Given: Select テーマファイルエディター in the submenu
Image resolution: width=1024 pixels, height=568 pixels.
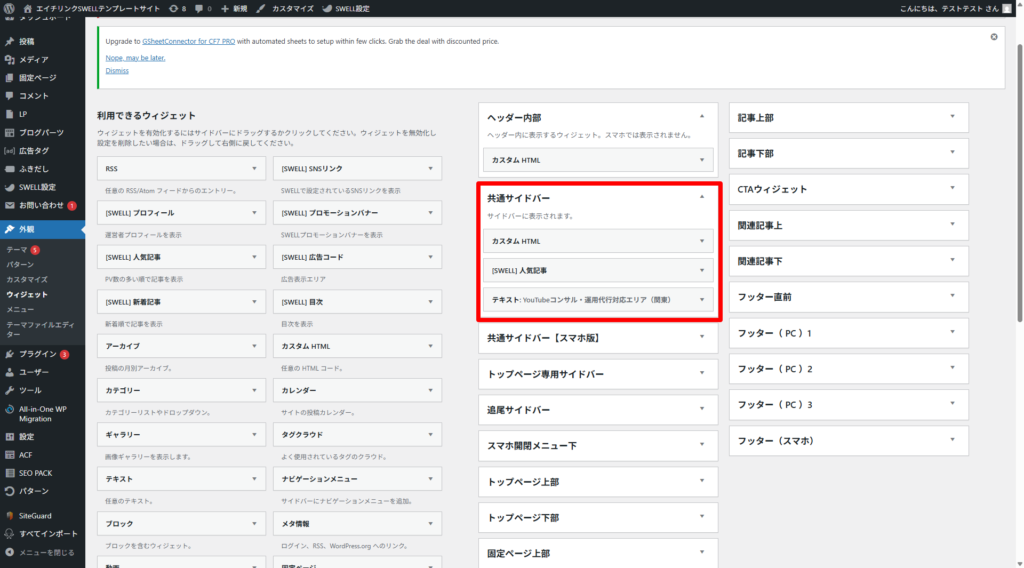Looking at the screenshot, I should pos(40,330).
